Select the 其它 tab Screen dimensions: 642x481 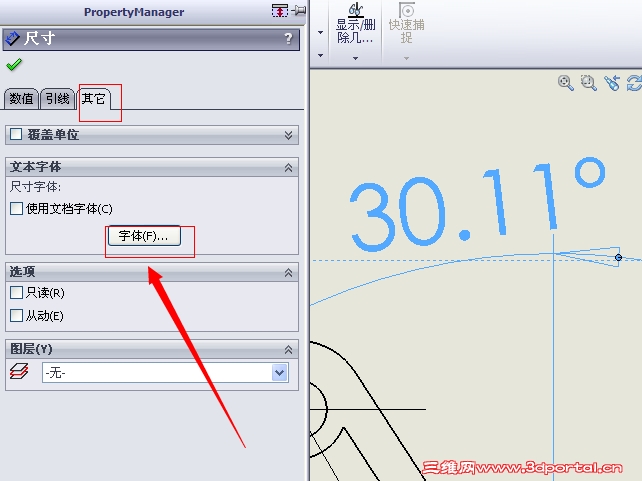click(93, 99)
